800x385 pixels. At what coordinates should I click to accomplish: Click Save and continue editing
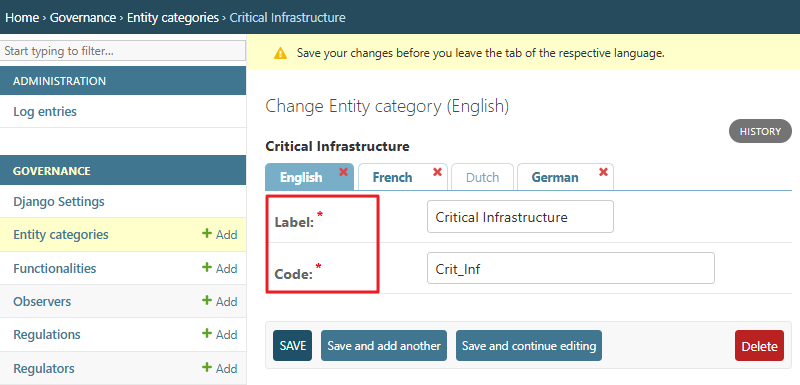(529, 346)
